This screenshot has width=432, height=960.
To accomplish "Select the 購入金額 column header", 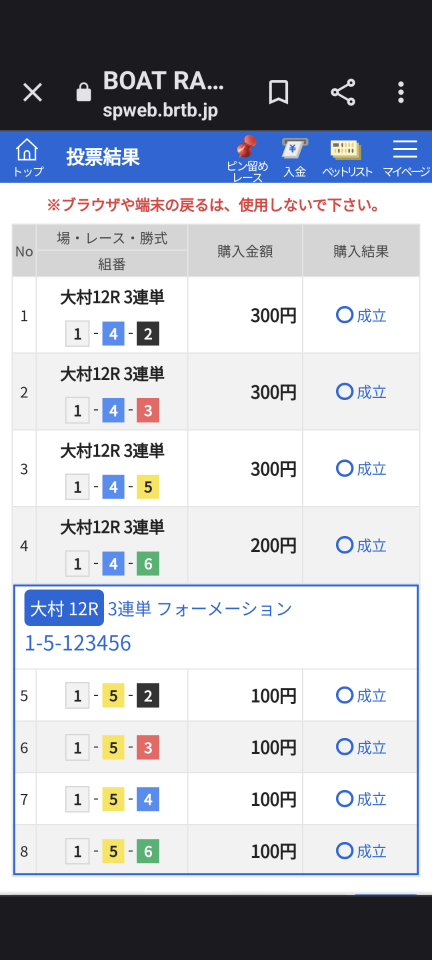I will 245,251.
